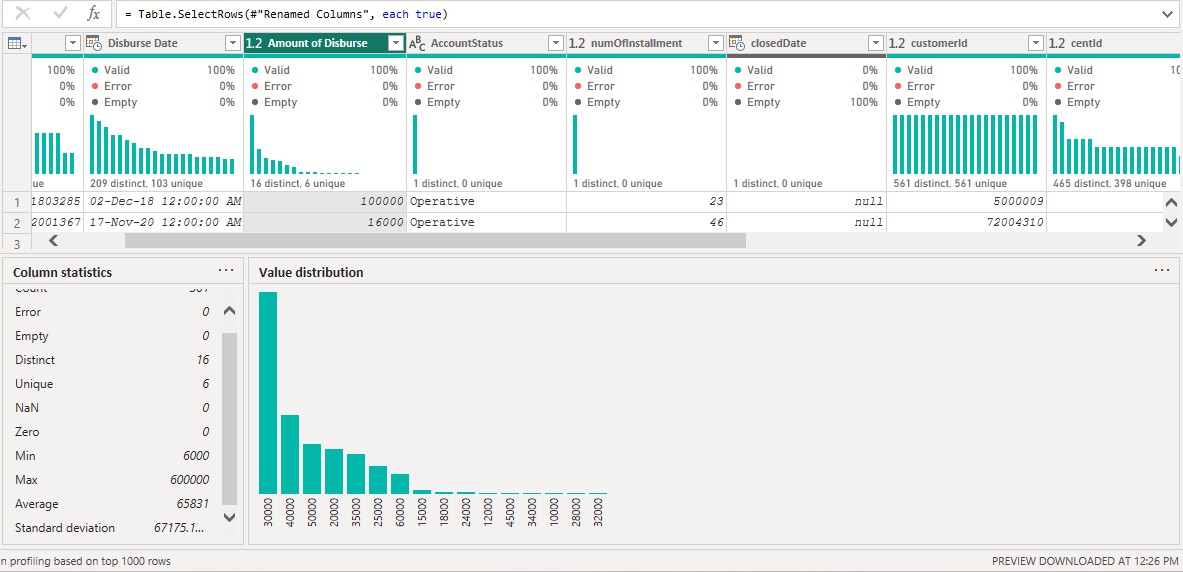Click Operative cell in row 2
The image size is (1183, 572).
pos(486,223)
